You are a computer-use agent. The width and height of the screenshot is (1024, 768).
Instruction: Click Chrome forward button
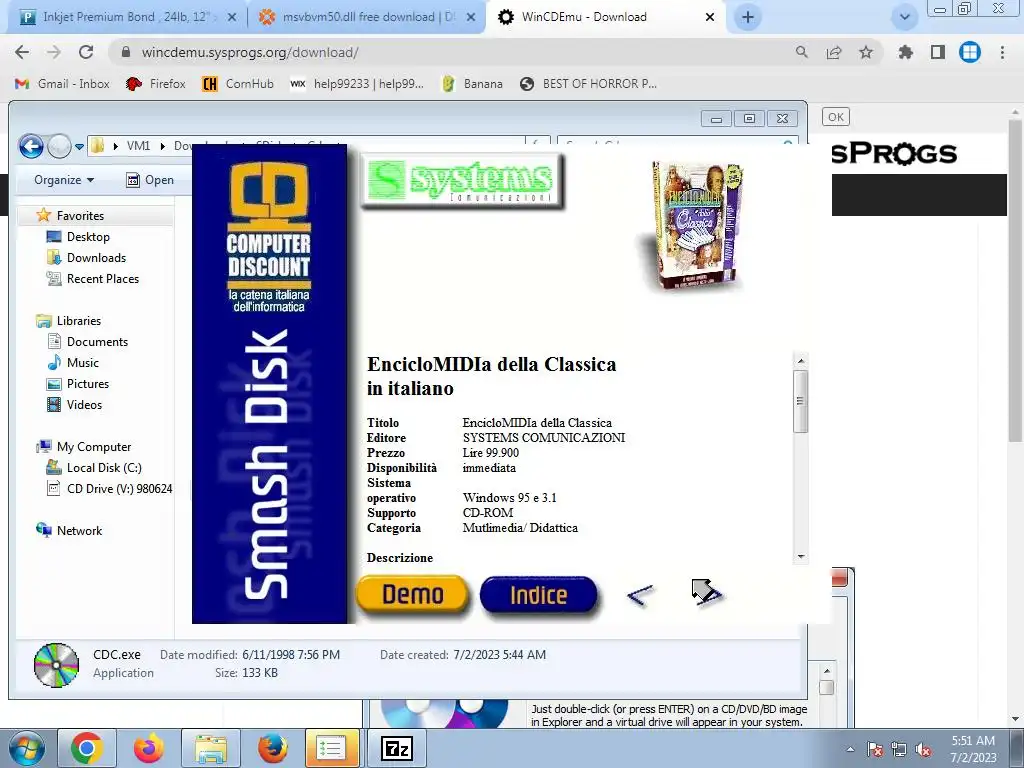tap(54, 52)
